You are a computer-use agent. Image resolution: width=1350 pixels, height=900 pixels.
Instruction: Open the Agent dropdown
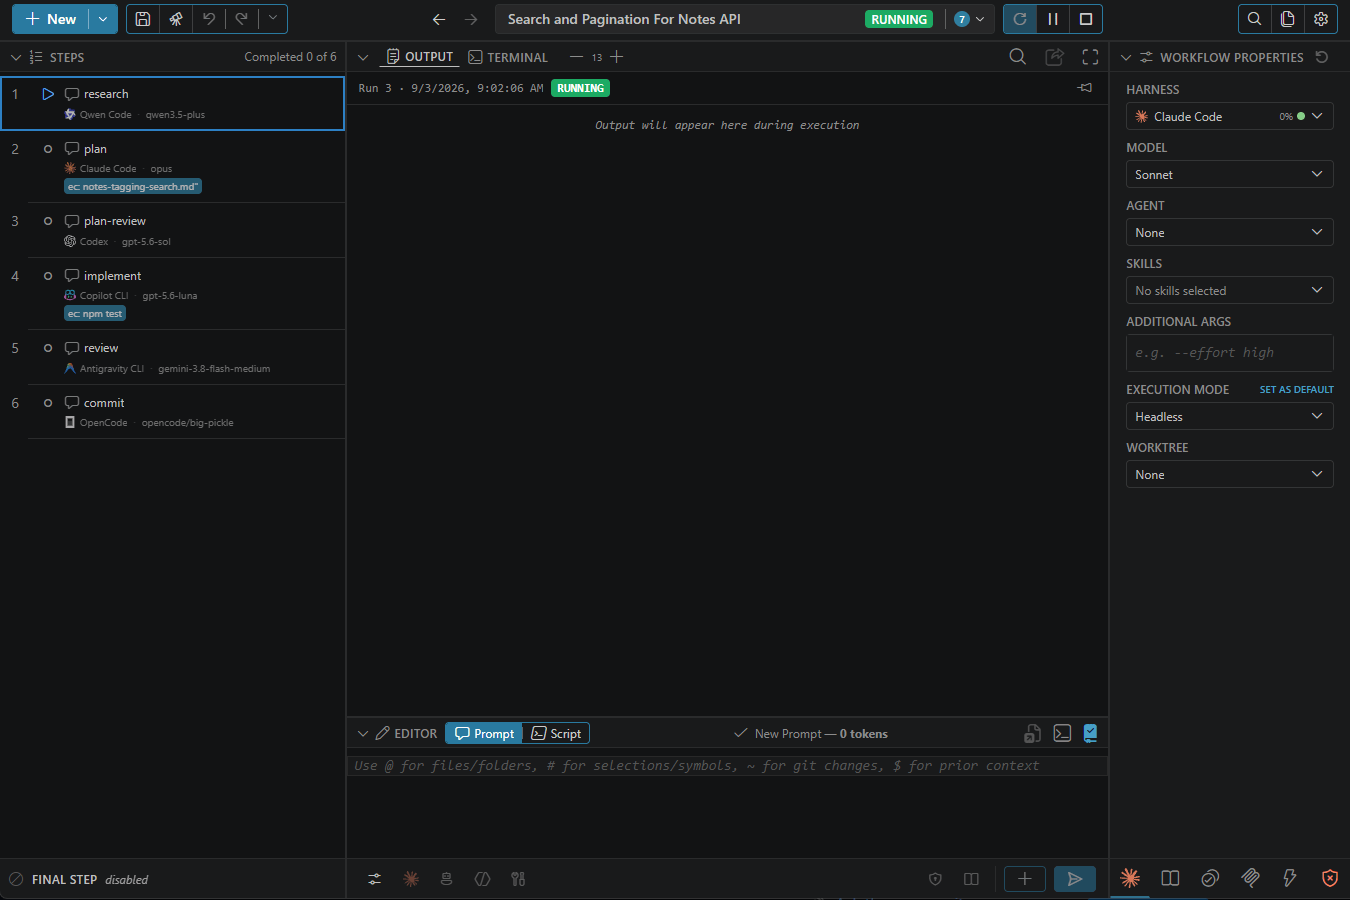(x=1230, y=232)
